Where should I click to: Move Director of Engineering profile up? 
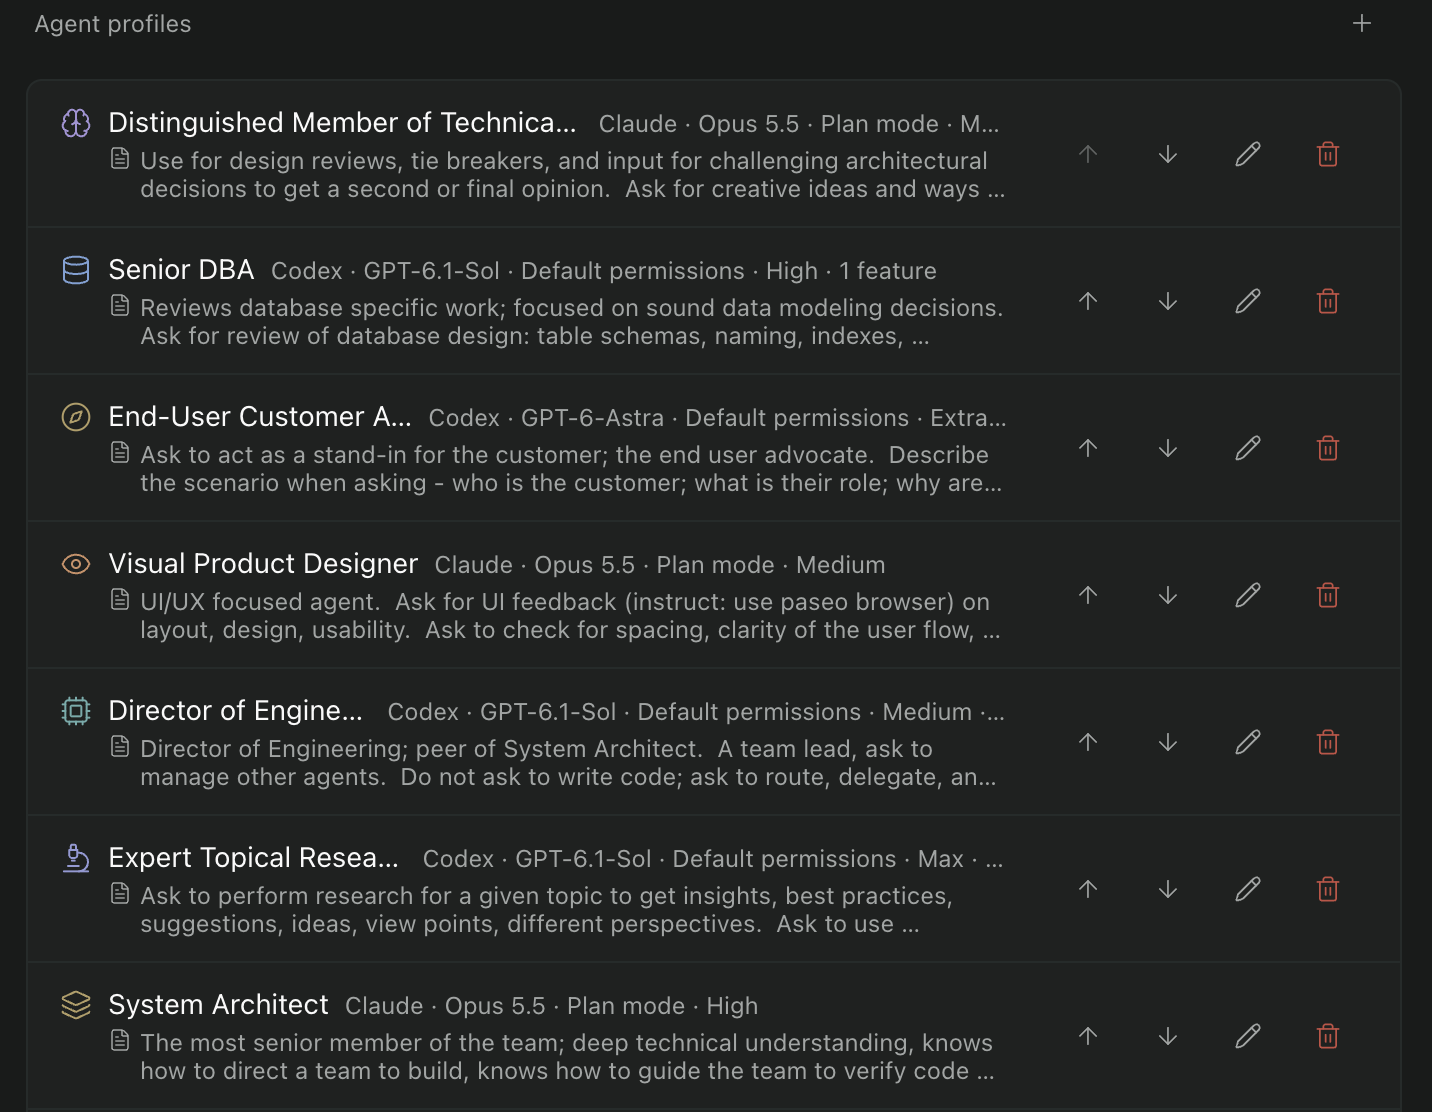[x=1089, y=742]
